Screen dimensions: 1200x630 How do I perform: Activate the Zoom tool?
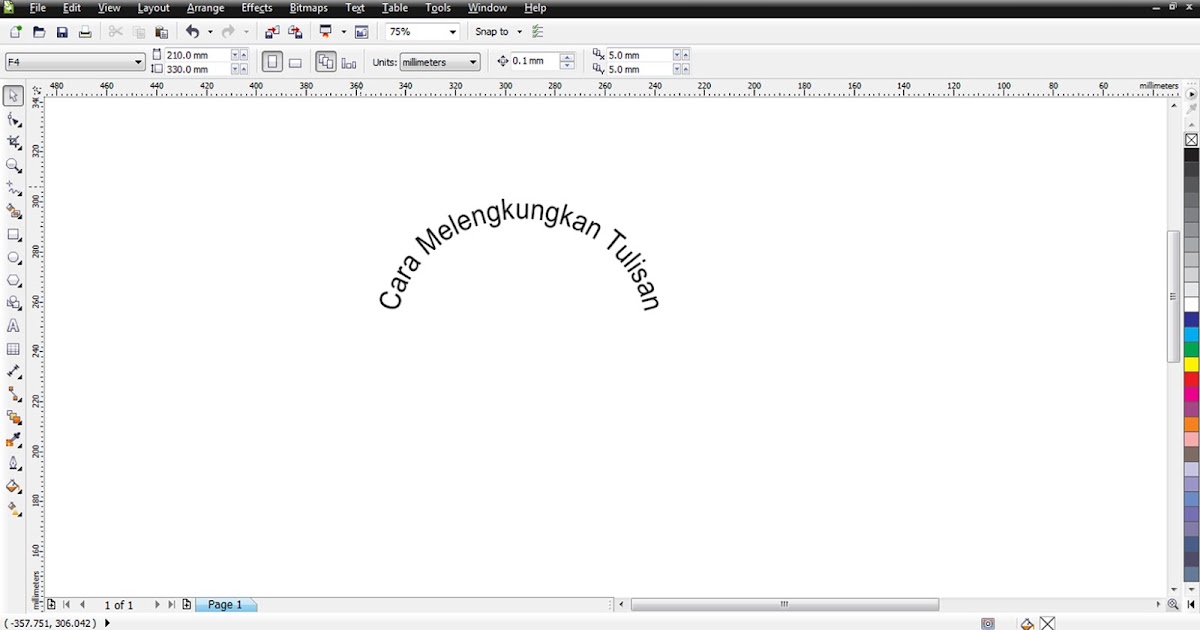coord(13,165)
